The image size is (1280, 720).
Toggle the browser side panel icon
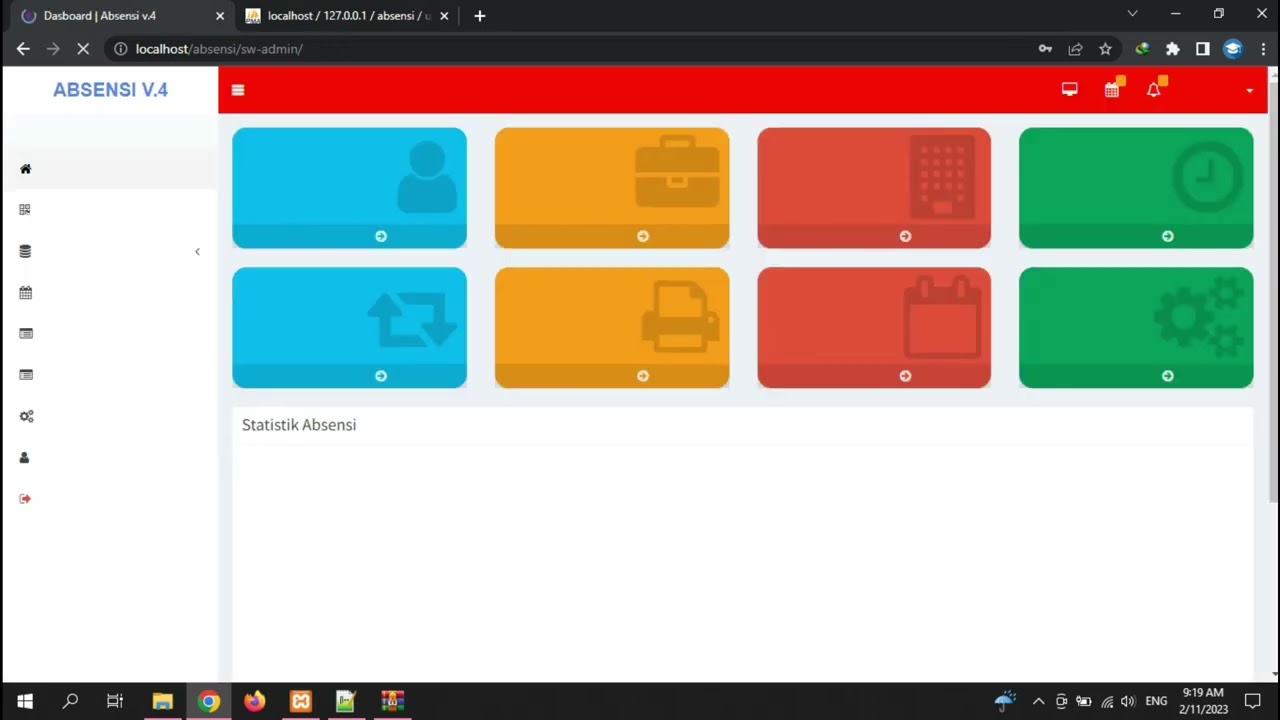tap(1203, 49)
